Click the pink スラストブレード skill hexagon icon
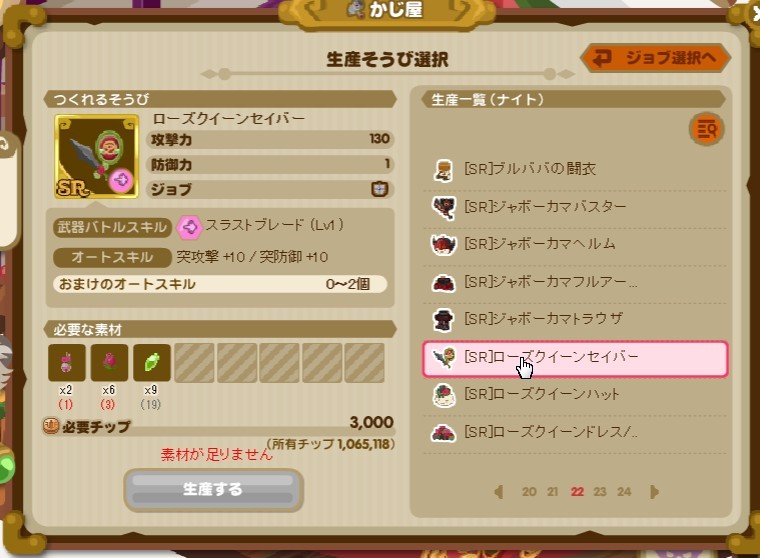Image resolution: width=760 pixels, height=558 pixels. pyautogui.click(x=189, y=227)
